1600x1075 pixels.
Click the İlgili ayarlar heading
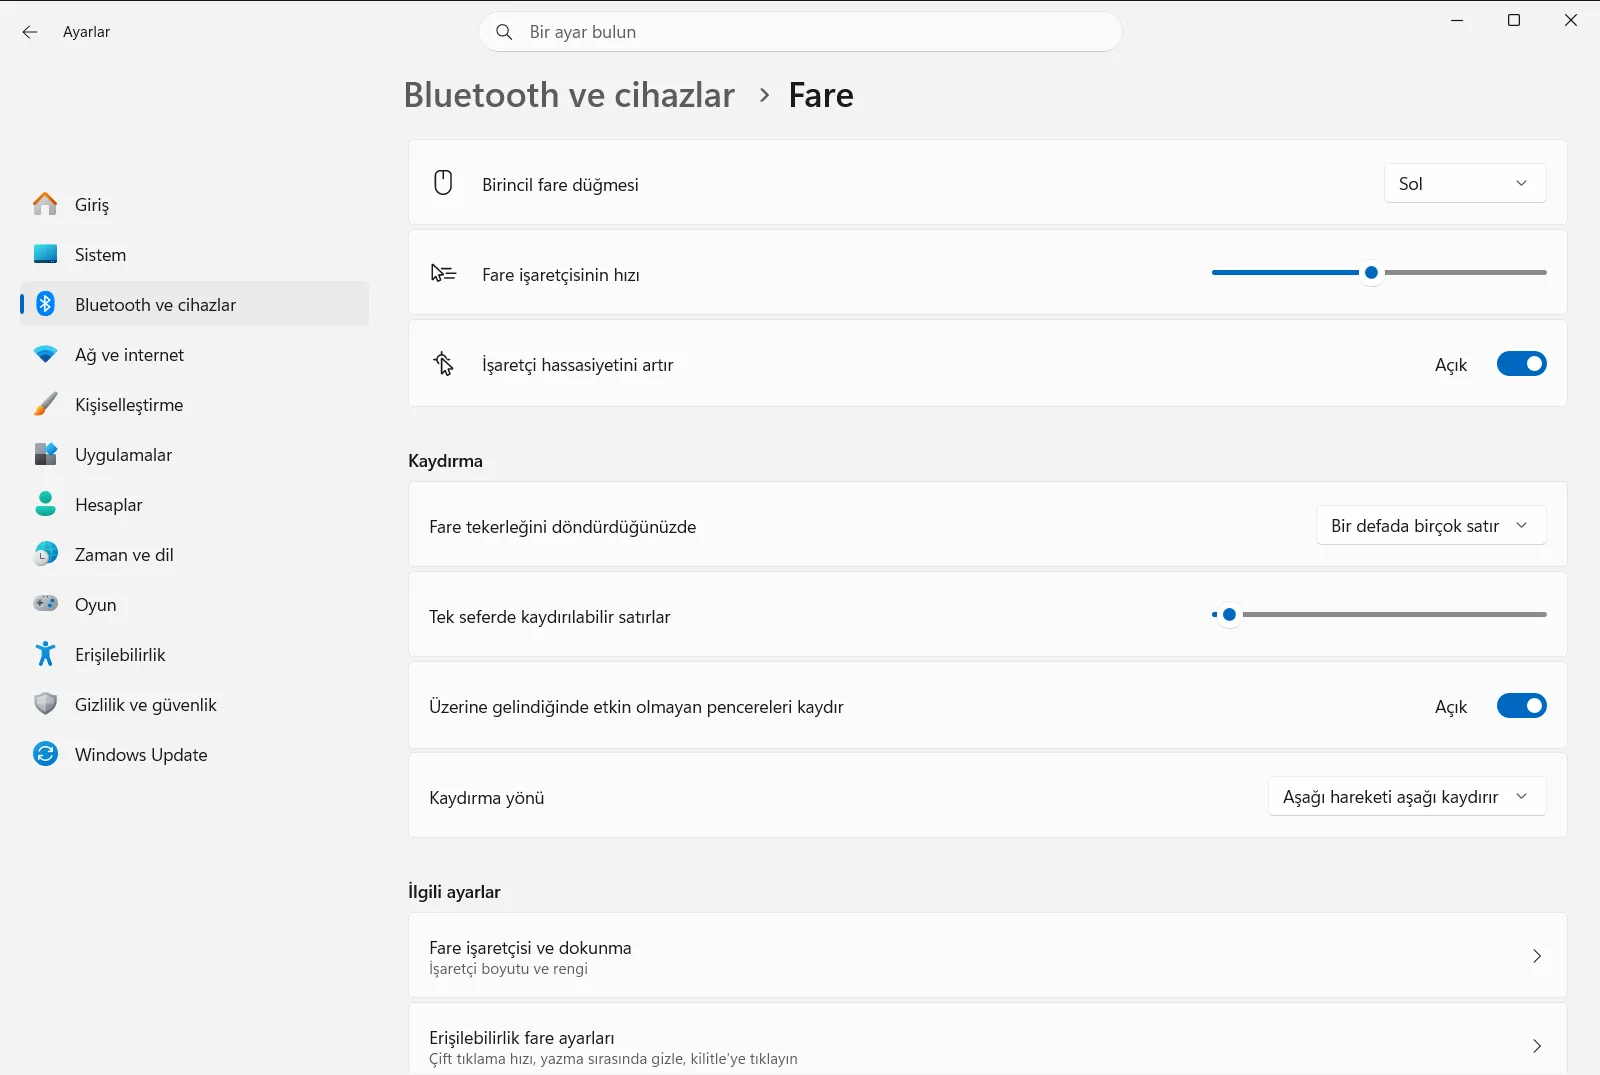(454, 891)
